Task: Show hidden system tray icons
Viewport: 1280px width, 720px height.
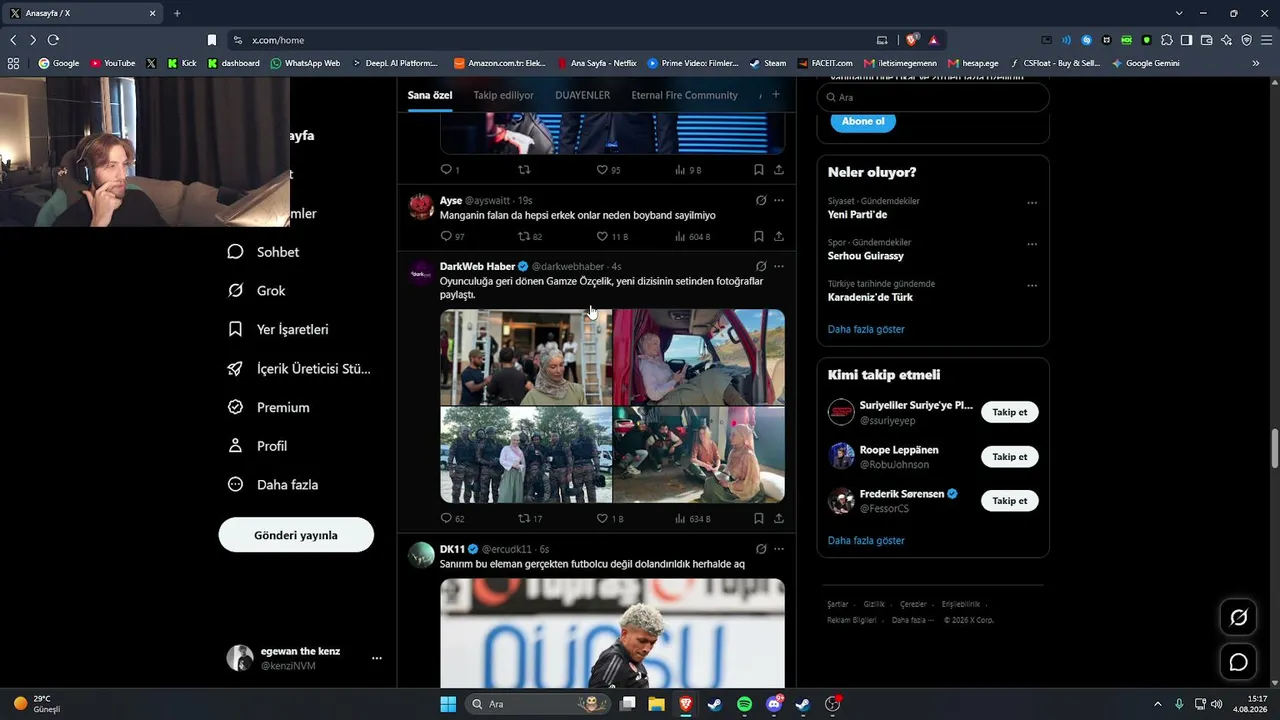Action: coord(1158,704)
